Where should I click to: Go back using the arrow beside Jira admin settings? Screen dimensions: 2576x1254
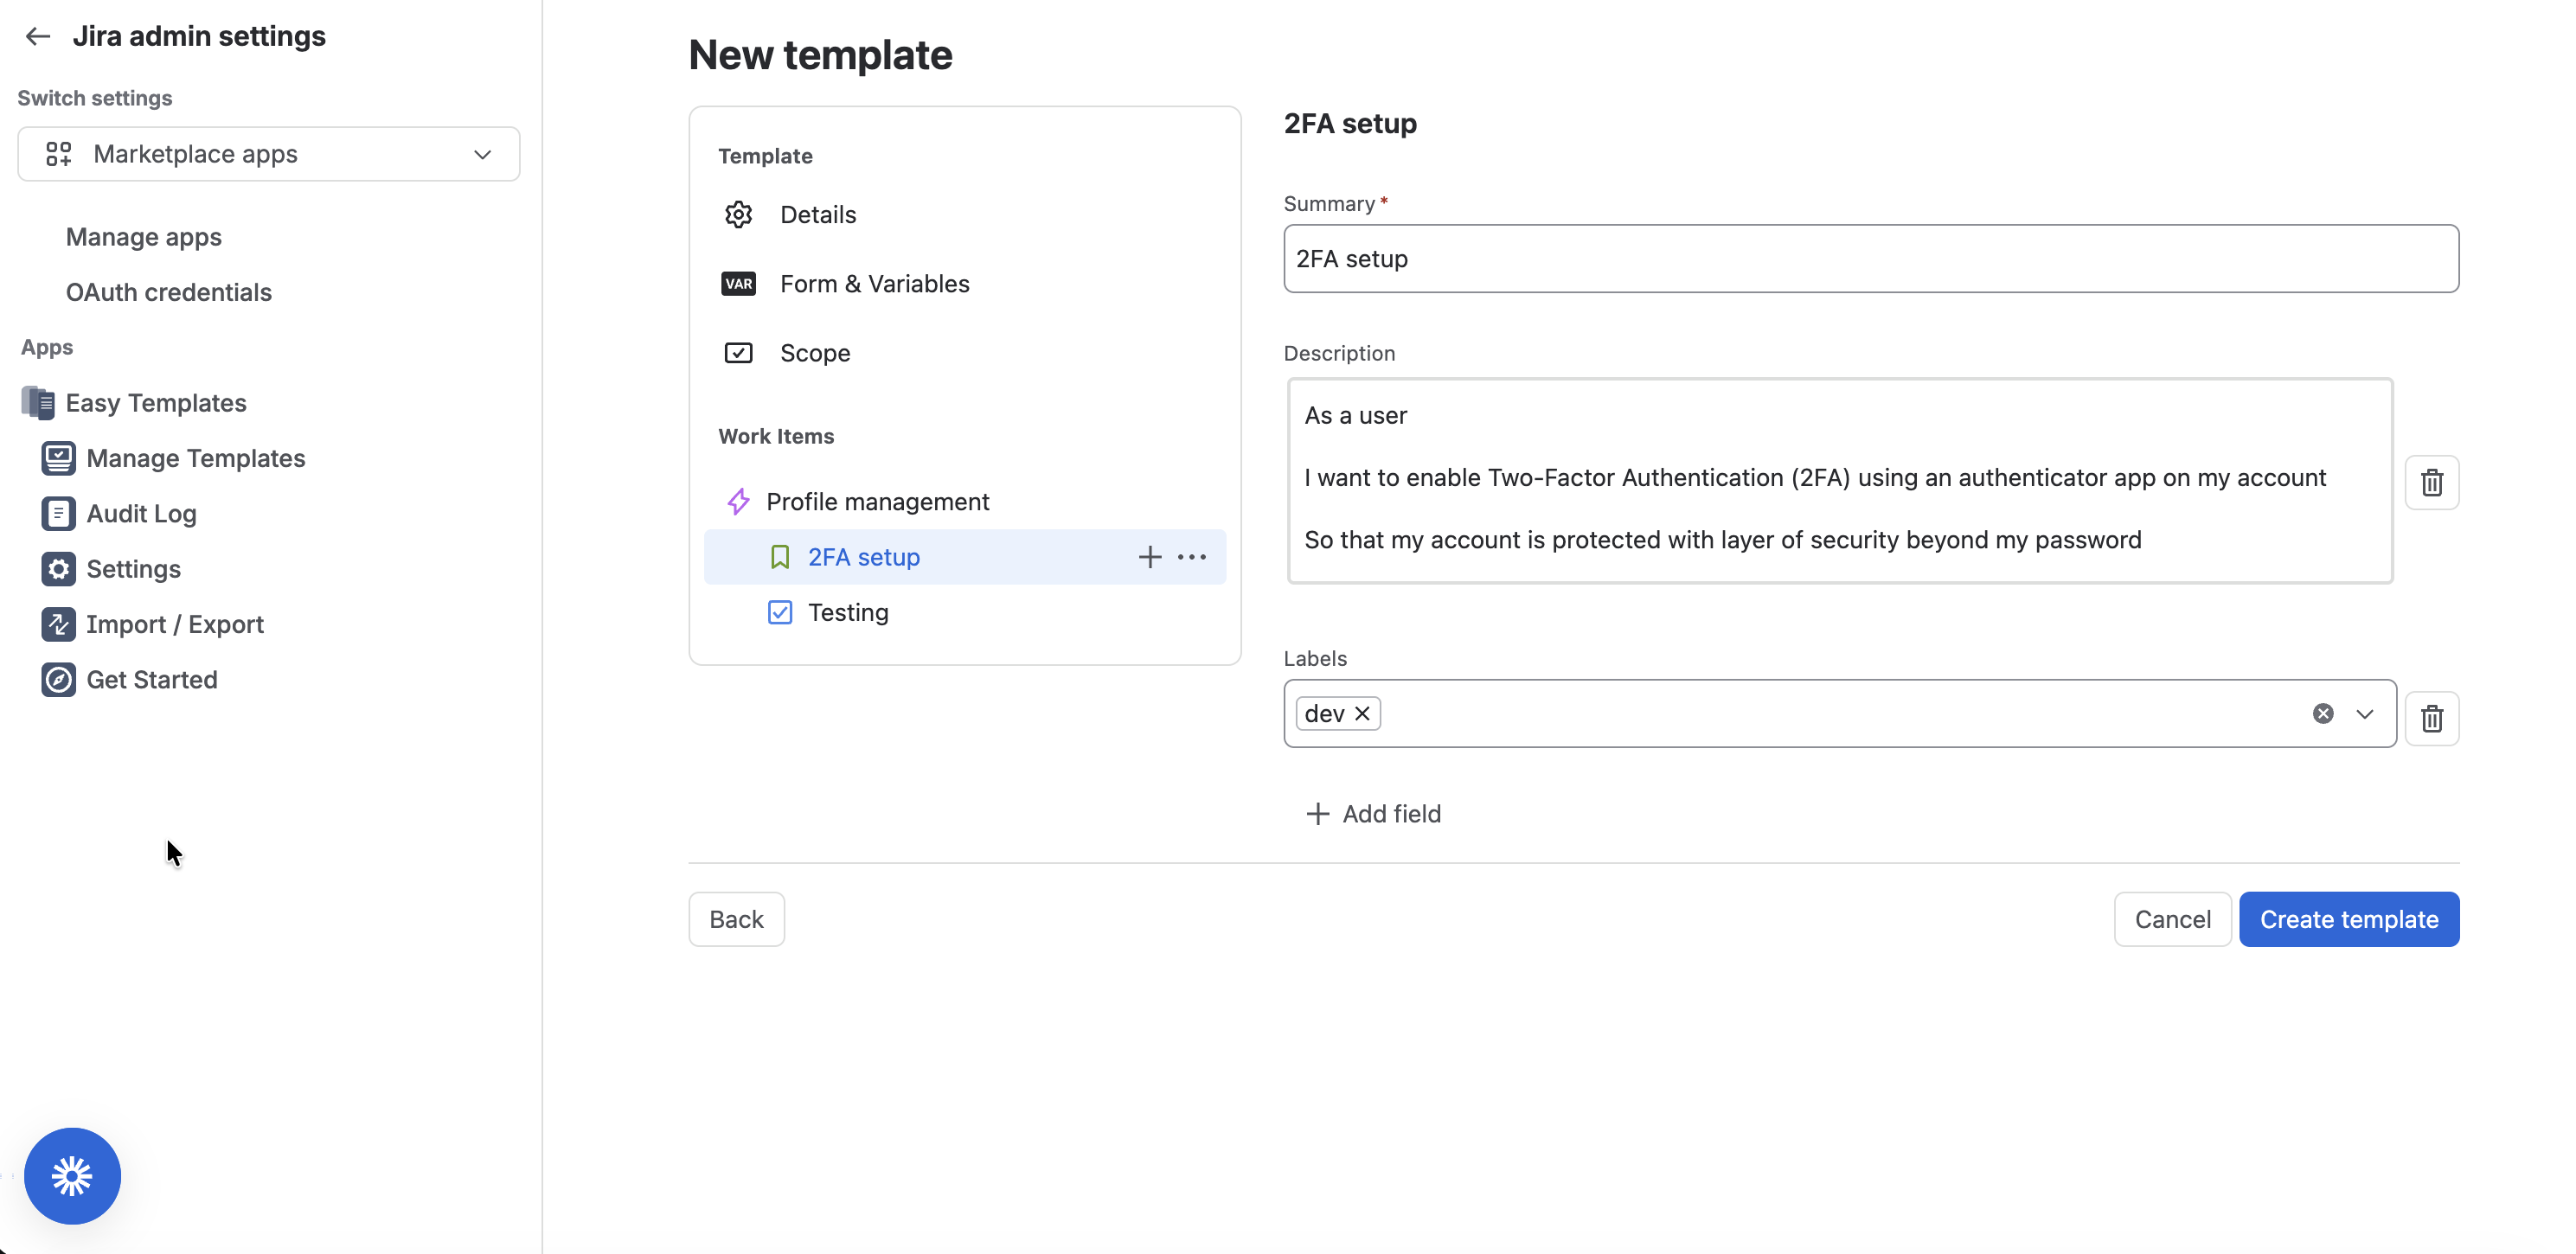click(38, 36)
